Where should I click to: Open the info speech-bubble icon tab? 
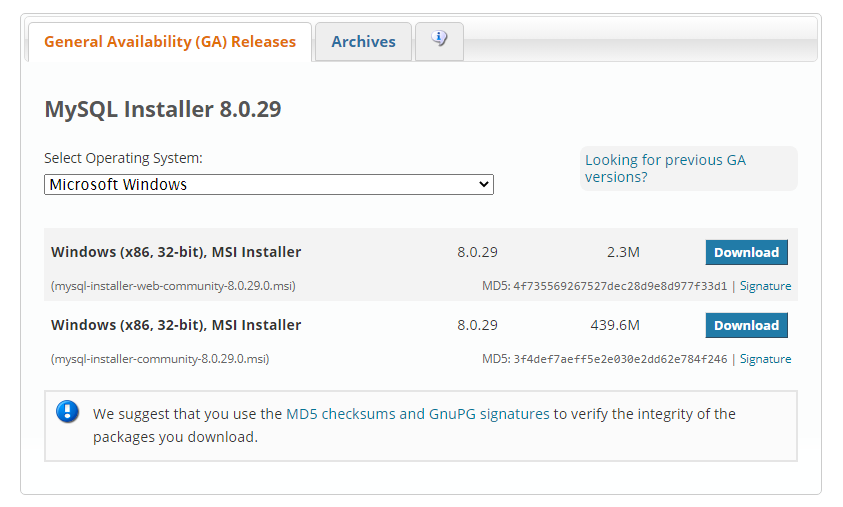click(439, 41)
